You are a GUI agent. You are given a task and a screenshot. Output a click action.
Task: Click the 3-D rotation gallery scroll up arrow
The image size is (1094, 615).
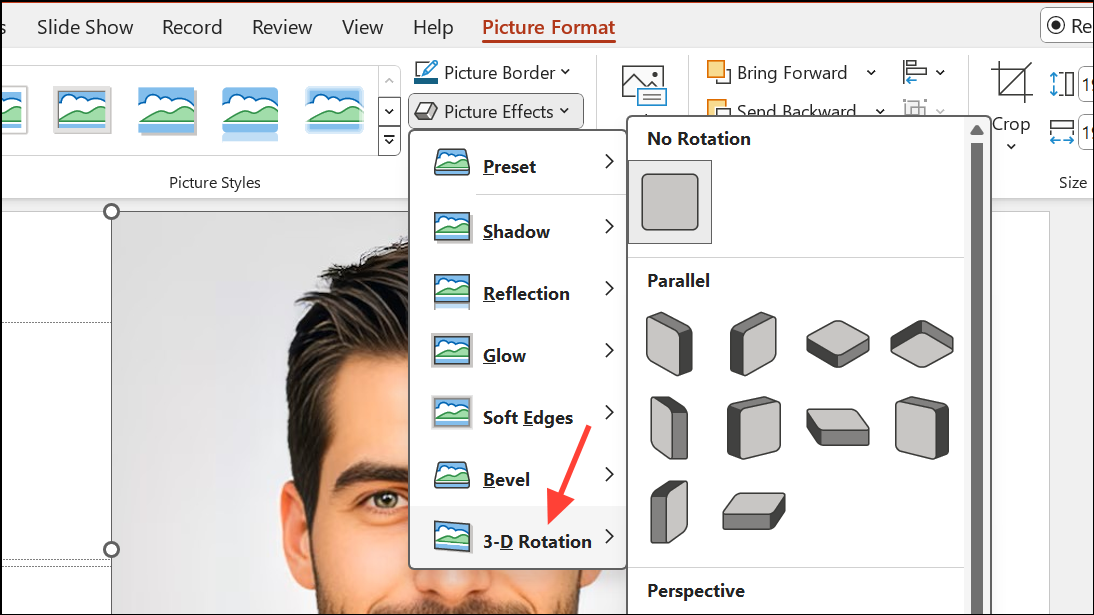[x=976, y=131]
